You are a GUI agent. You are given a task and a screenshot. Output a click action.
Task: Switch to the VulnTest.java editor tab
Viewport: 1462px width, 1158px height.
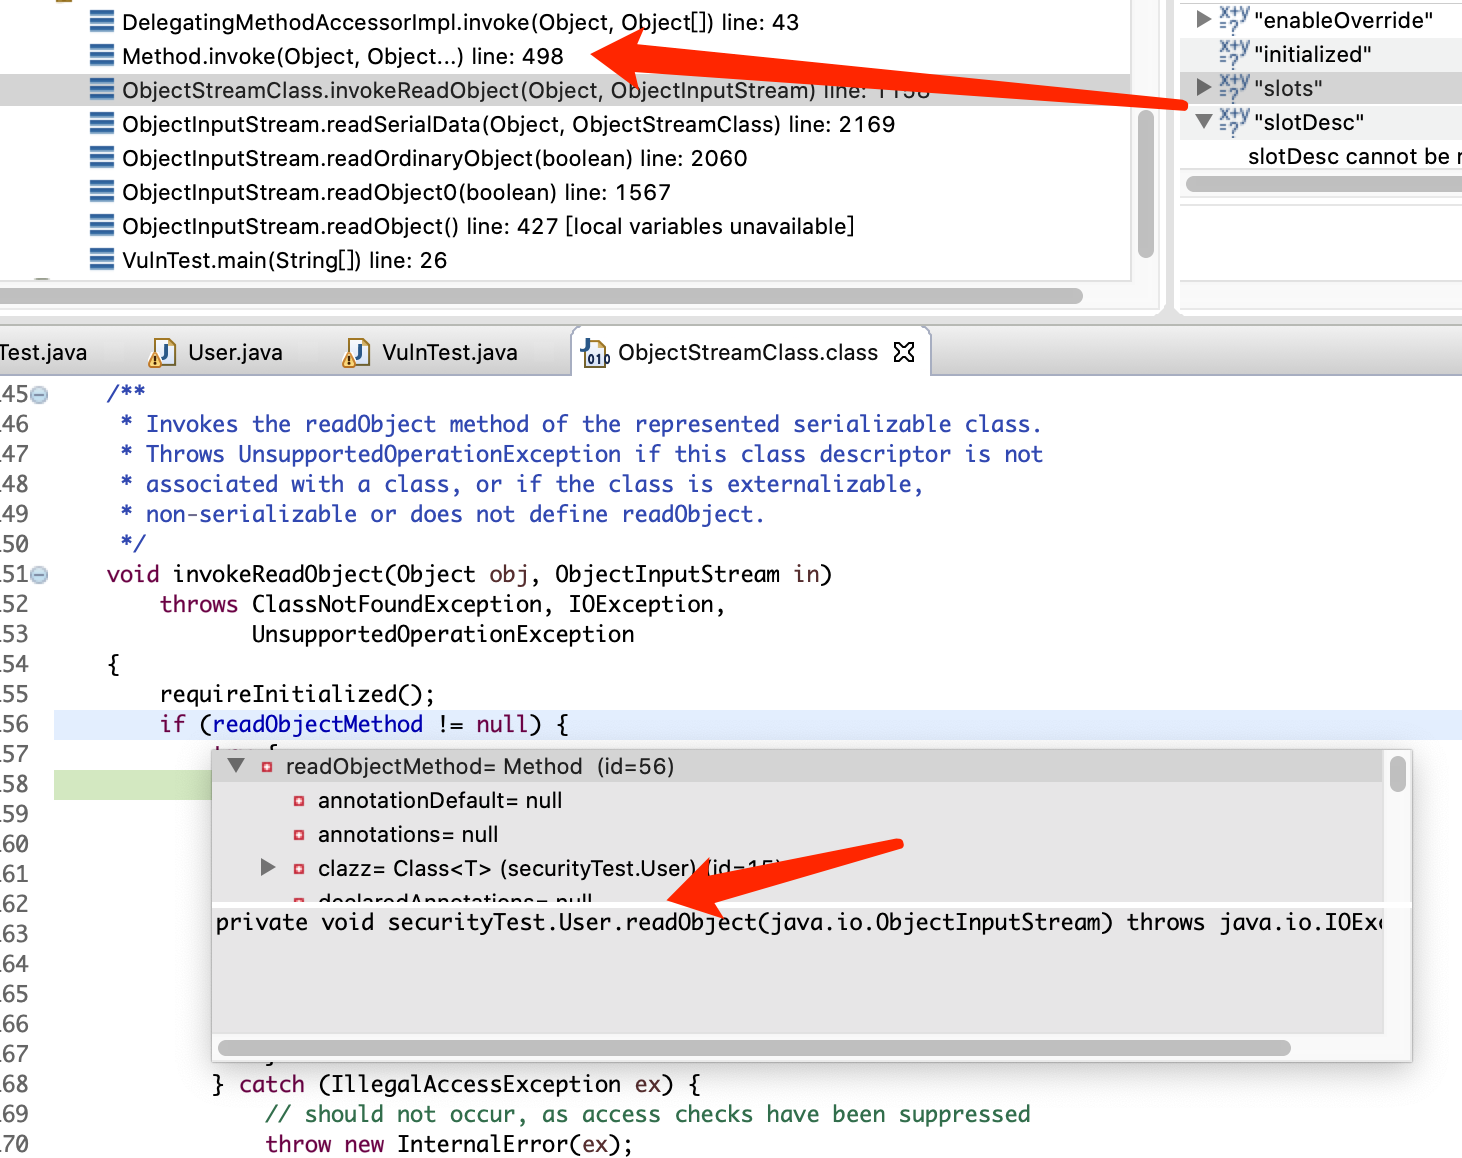(431, 352)
